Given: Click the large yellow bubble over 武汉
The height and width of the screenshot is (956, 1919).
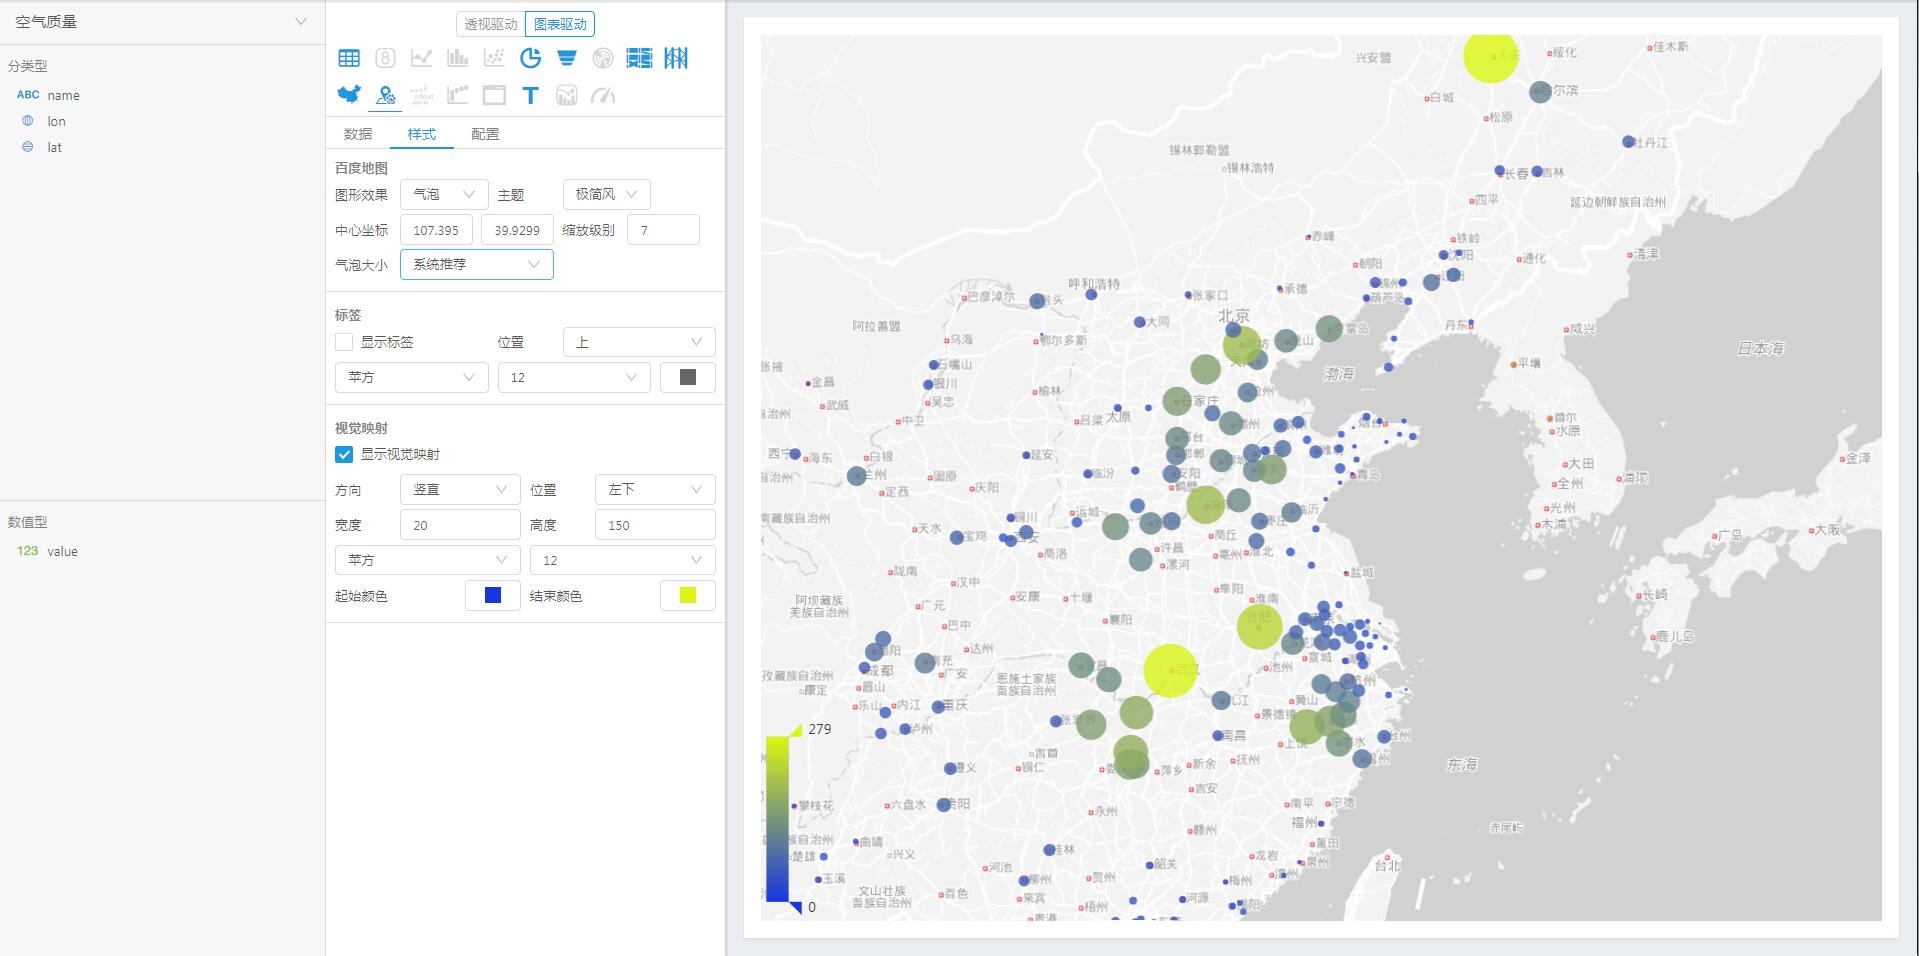Looking at the screenshot, I should pyautogui.click(x=1170, y=670).
